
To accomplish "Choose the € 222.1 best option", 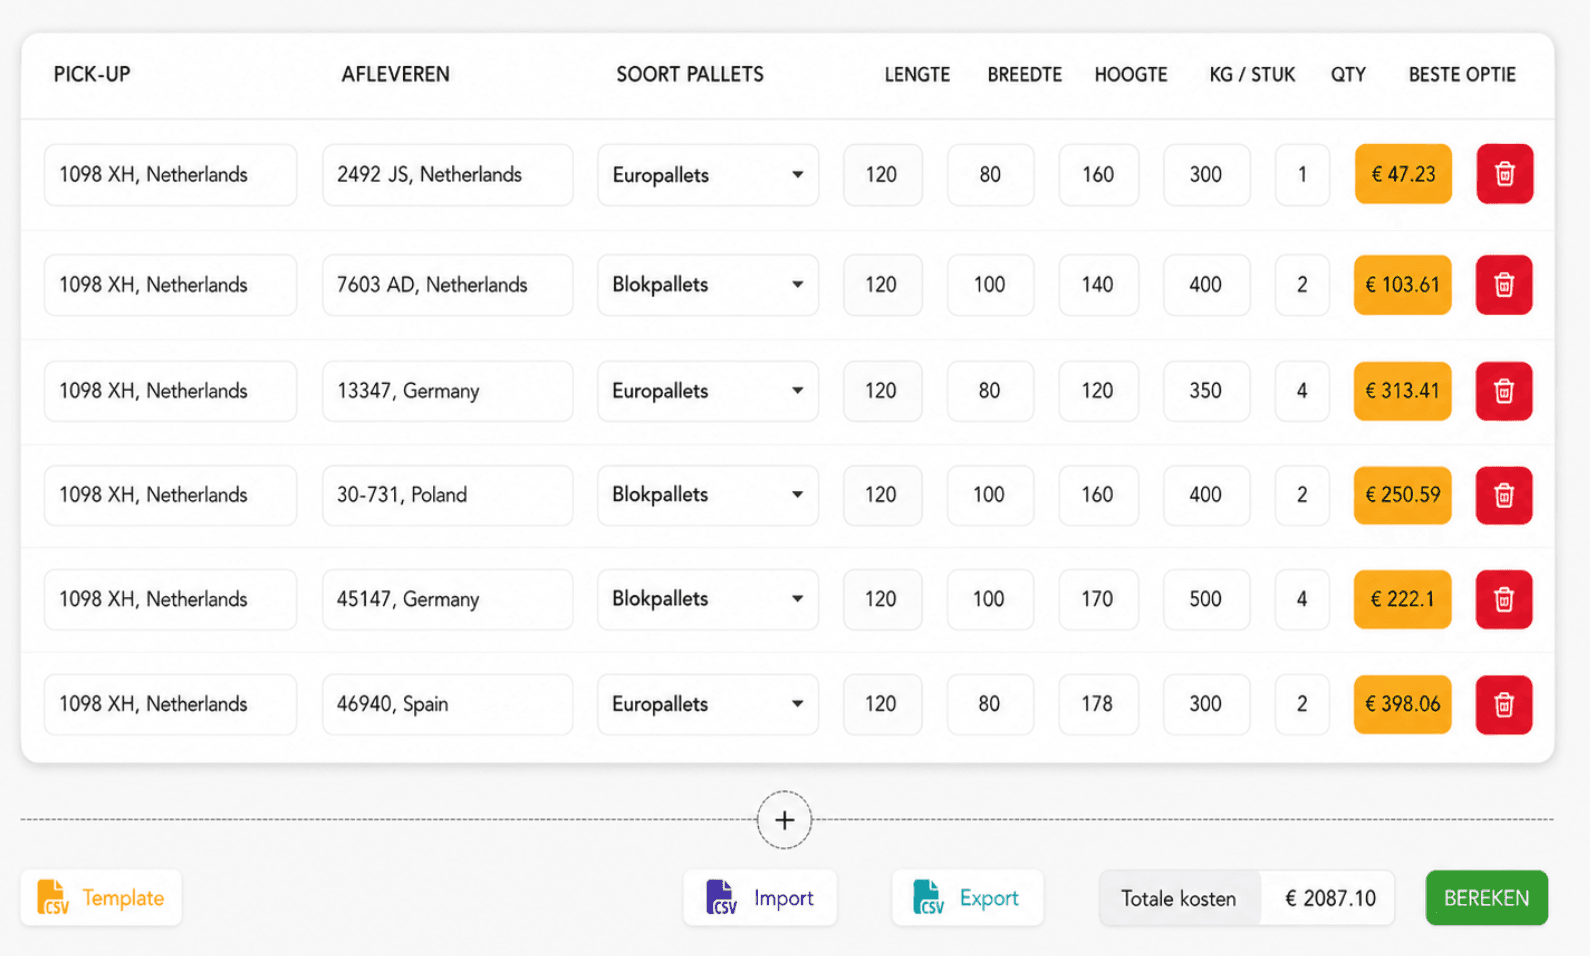I will click(1403, 599).
